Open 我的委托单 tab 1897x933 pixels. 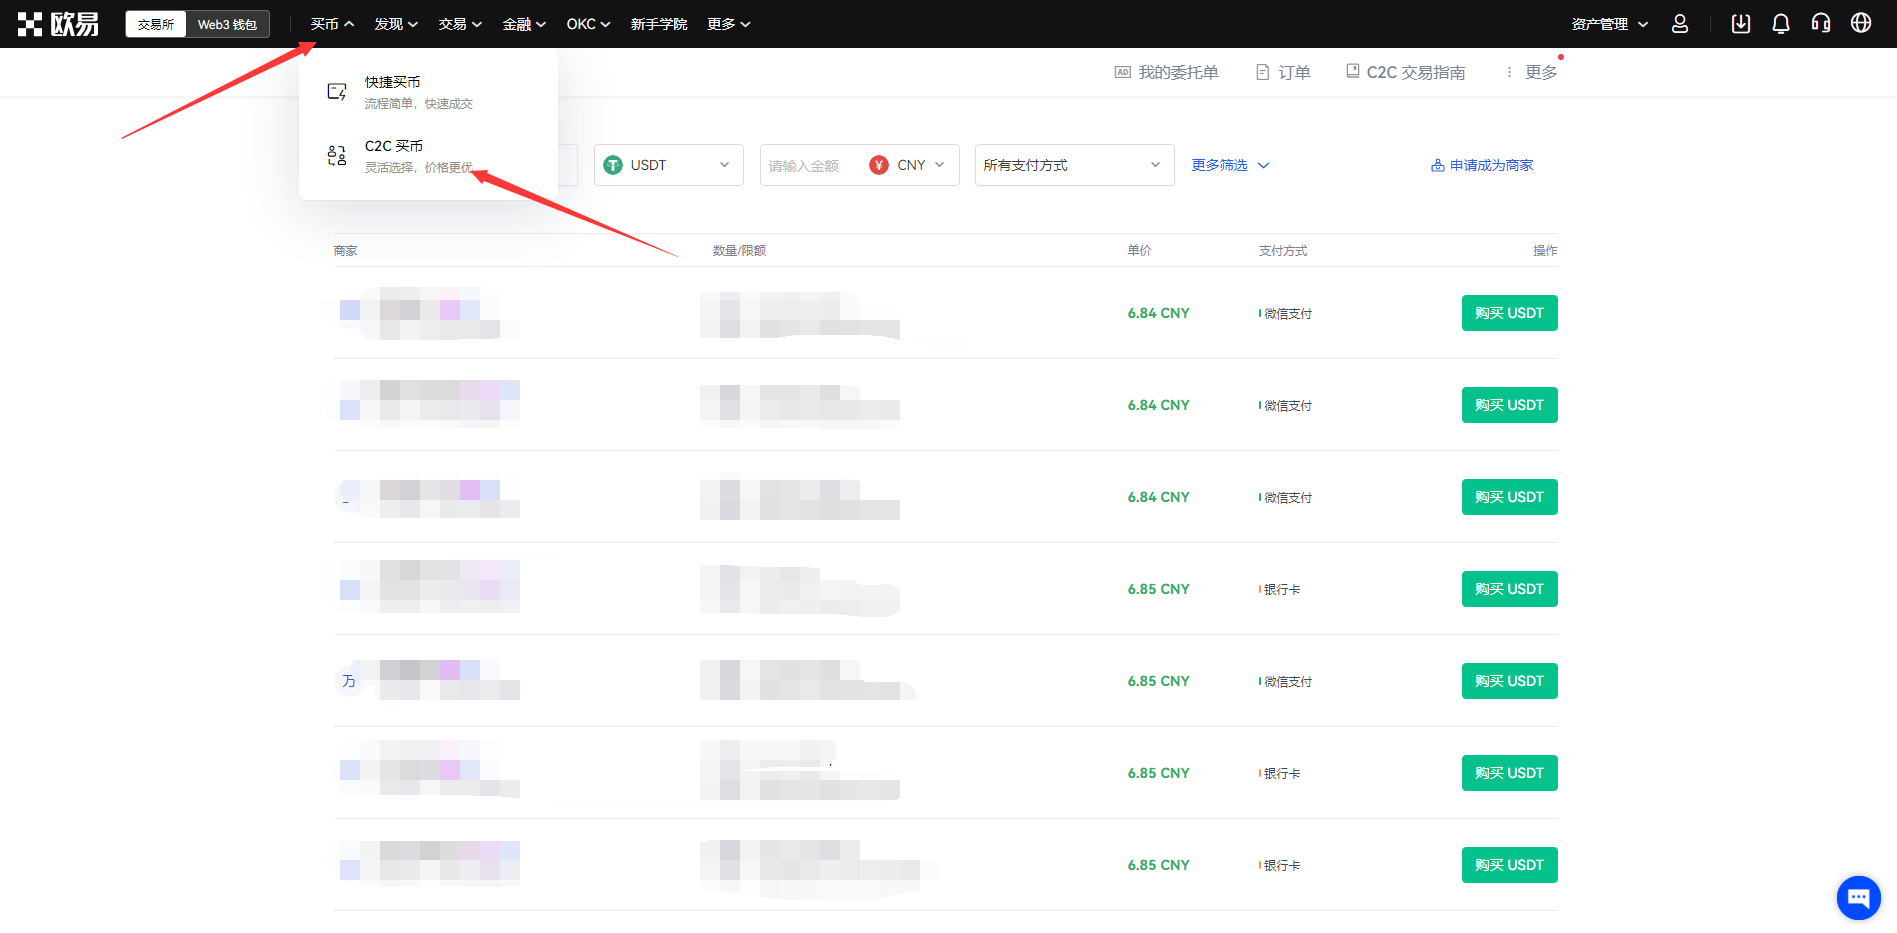click(x=1166, y=72)
